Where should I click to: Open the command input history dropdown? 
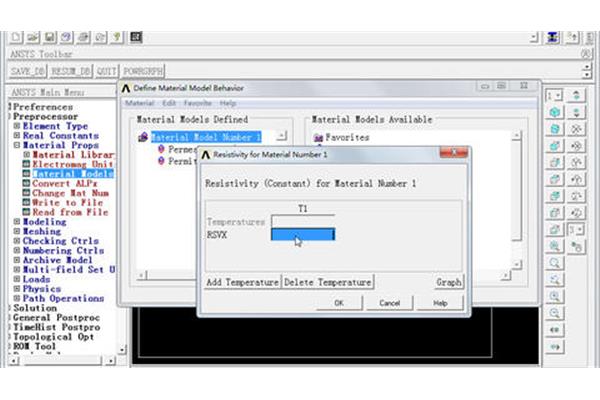(x=535, y=38)
